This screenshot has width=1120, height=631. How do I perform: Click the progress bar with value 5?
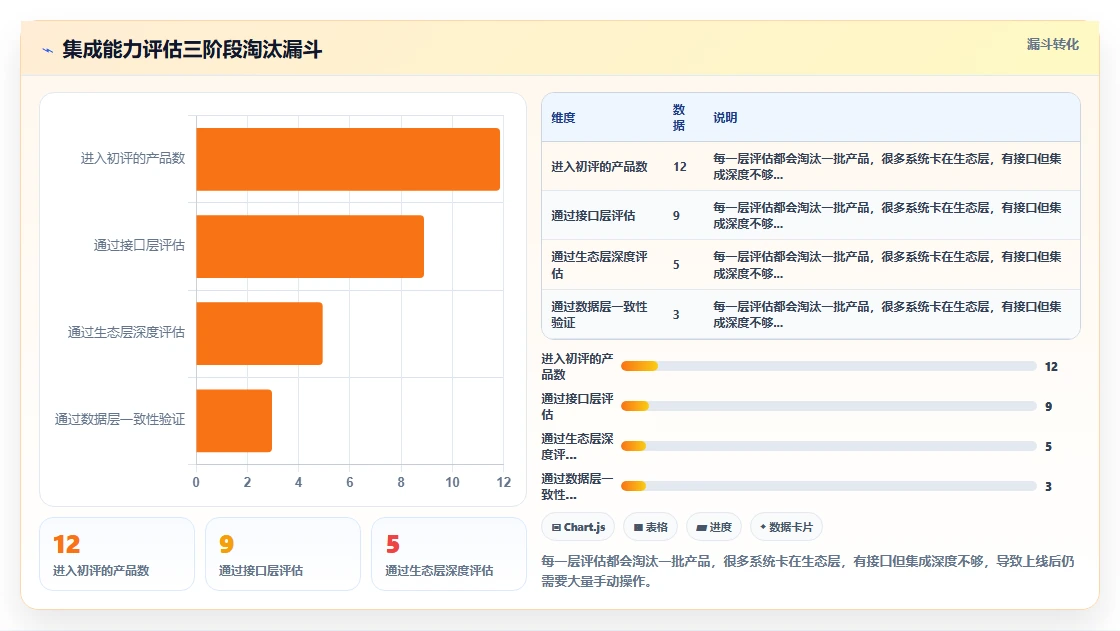[x=829, y=447]
